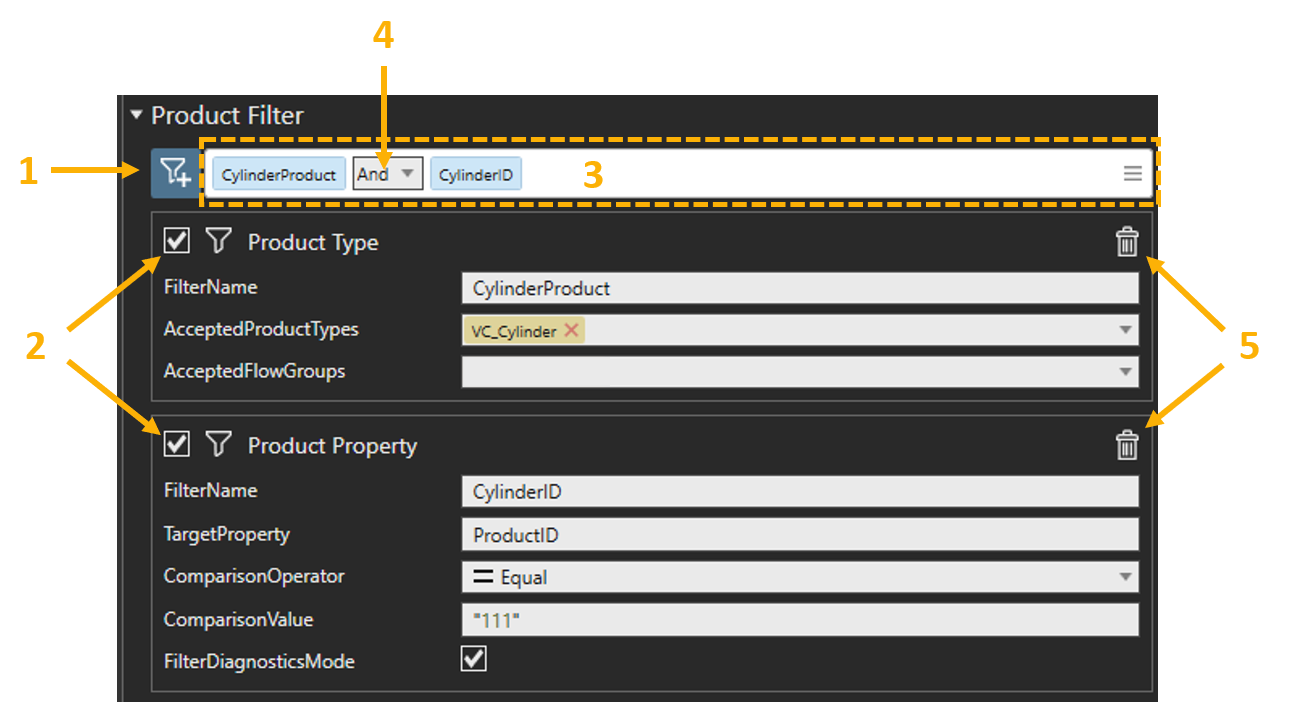Image resolution: width=1290 pixels, height=722 pixels.
Task: Click the add filter funnel icon
Action: 175,174
